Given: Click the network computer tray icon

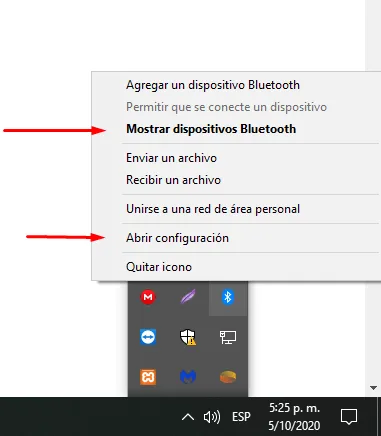Looking at the screenshot, I should (x=228, y=337).
